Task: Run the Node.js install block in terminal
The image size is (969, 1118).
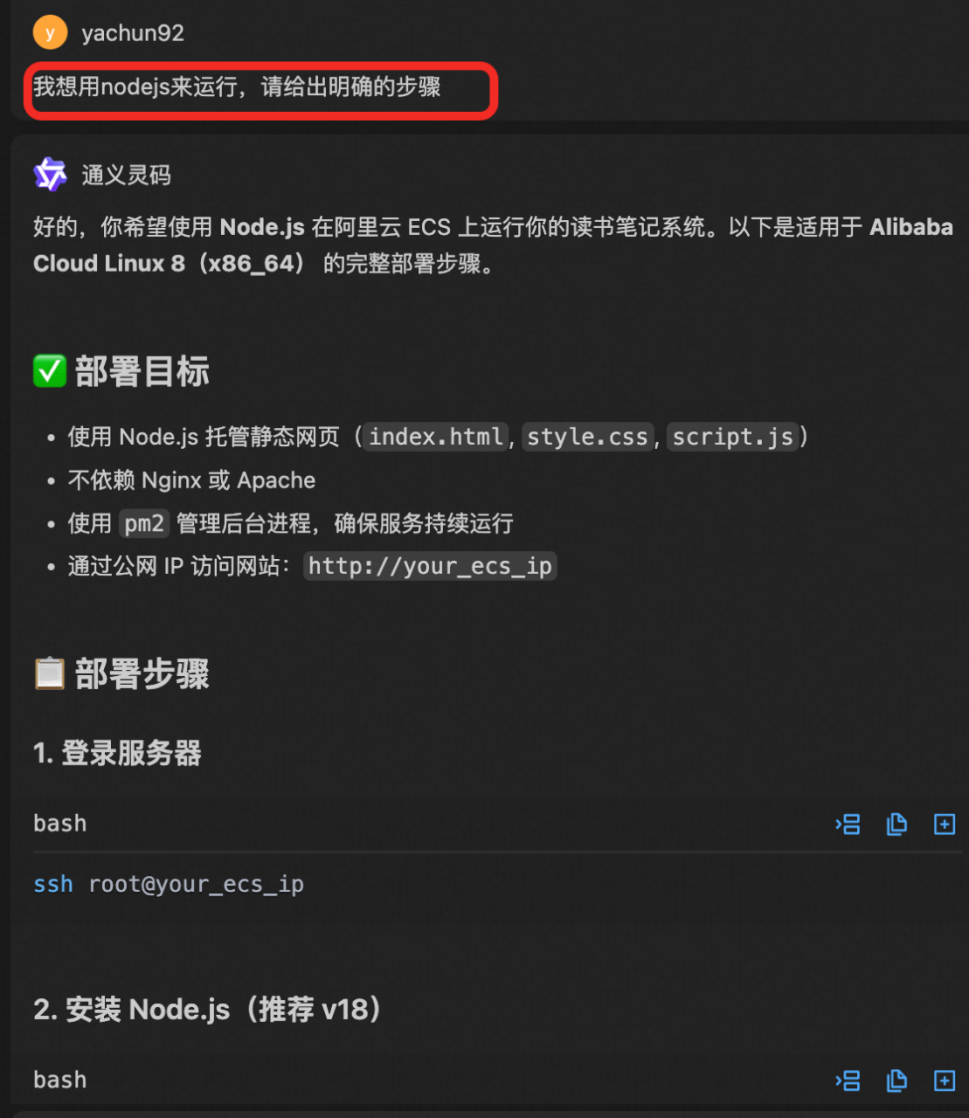Action: pyautogui.click(x=848, y=1080)
